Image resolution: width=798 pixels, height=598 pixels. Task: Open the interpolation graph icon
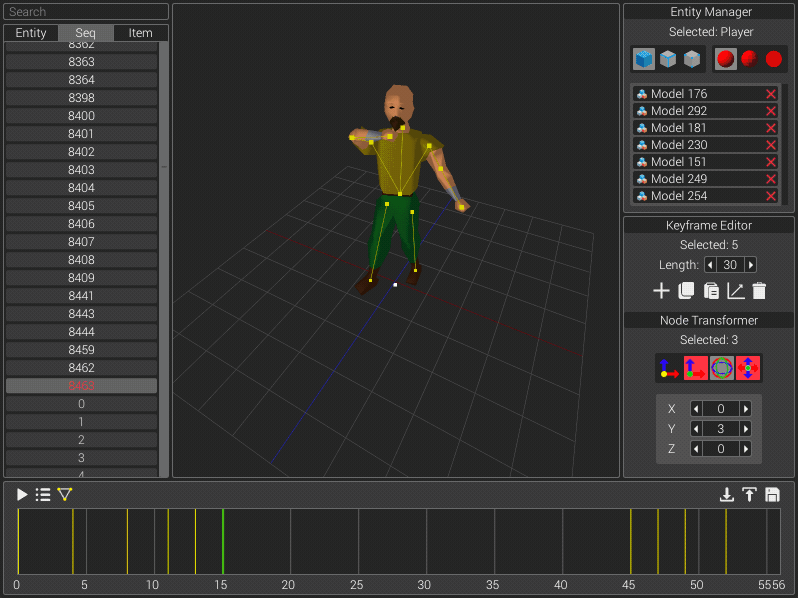(x=735, y=291)
